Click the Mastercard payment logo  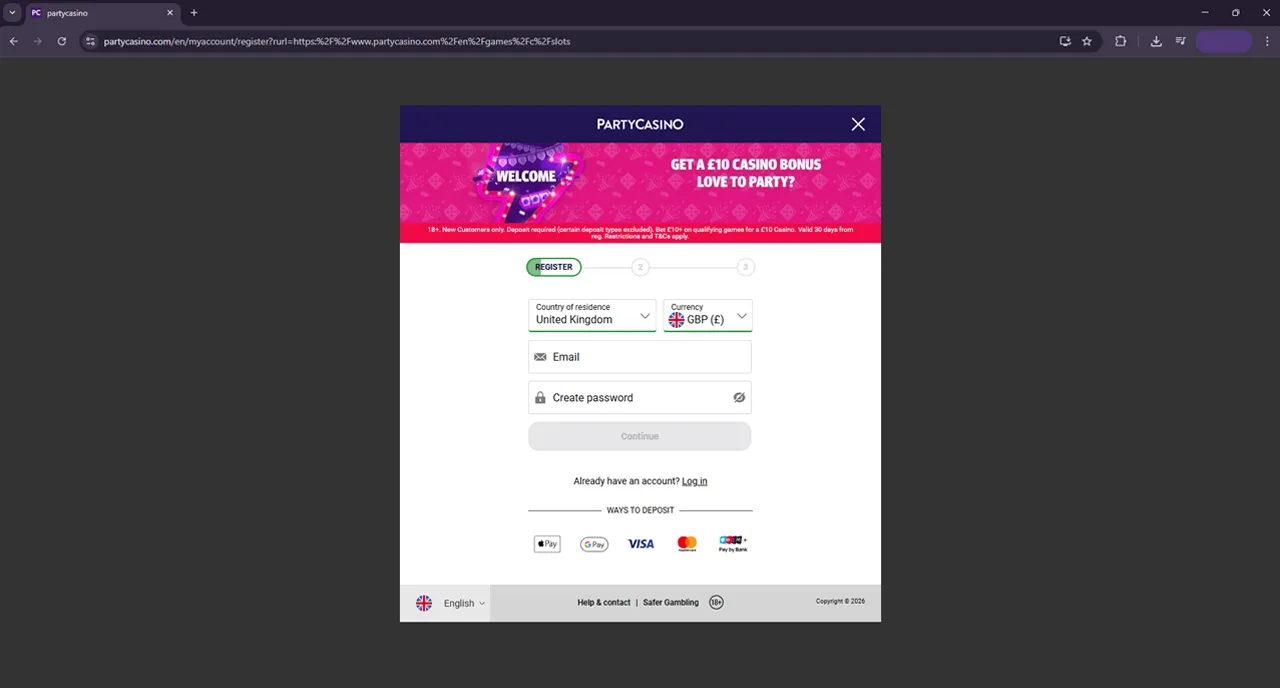coord(687,544)
